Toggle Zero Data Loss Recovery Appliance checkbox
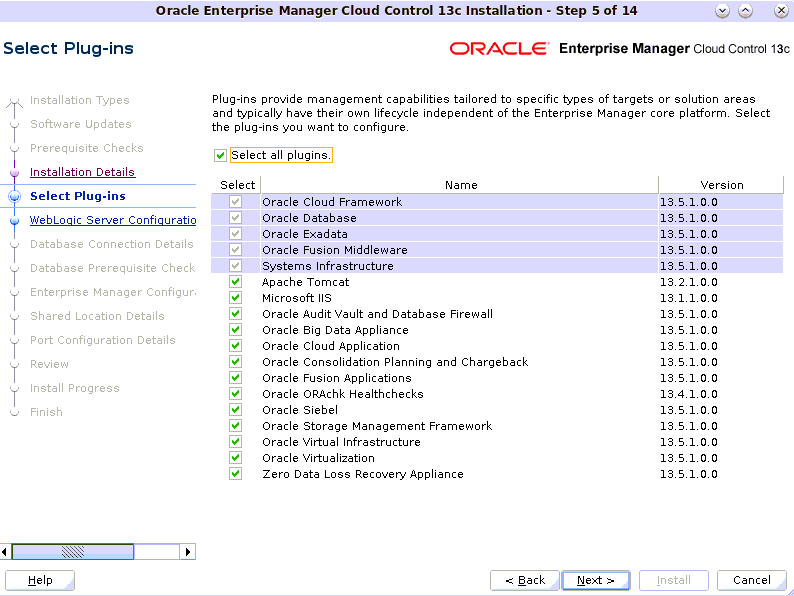This screenshot has width=794, height=596. [235, 474]
